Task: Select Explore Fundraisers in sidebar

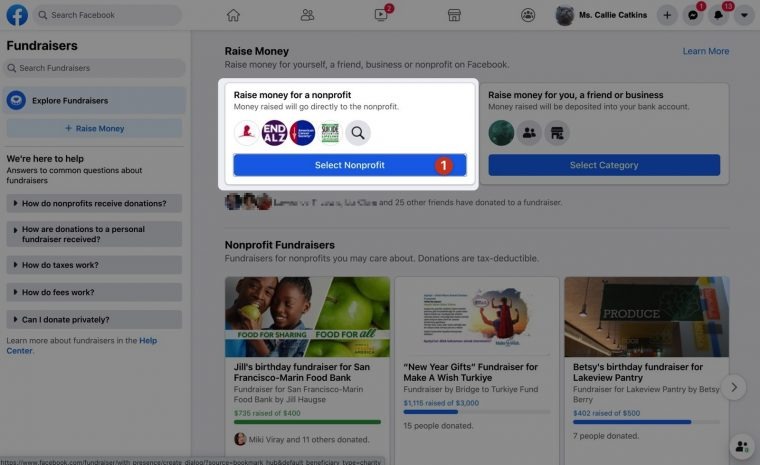Action: point(94,100)
